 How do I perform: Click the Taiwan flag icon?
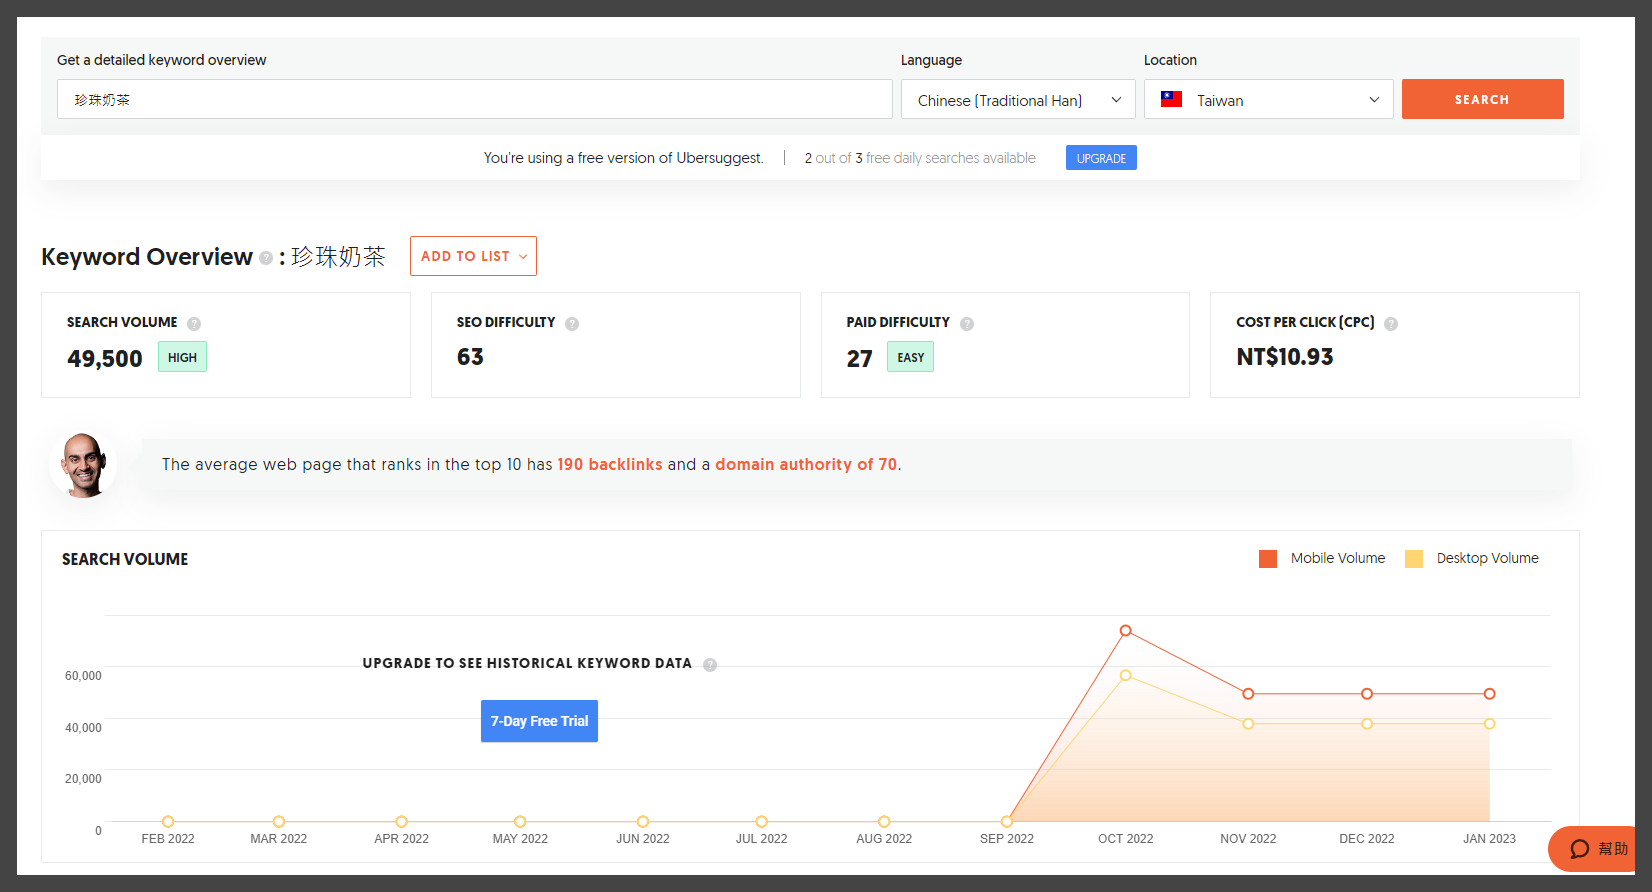pyautogui.click(x=1171, y=100)
